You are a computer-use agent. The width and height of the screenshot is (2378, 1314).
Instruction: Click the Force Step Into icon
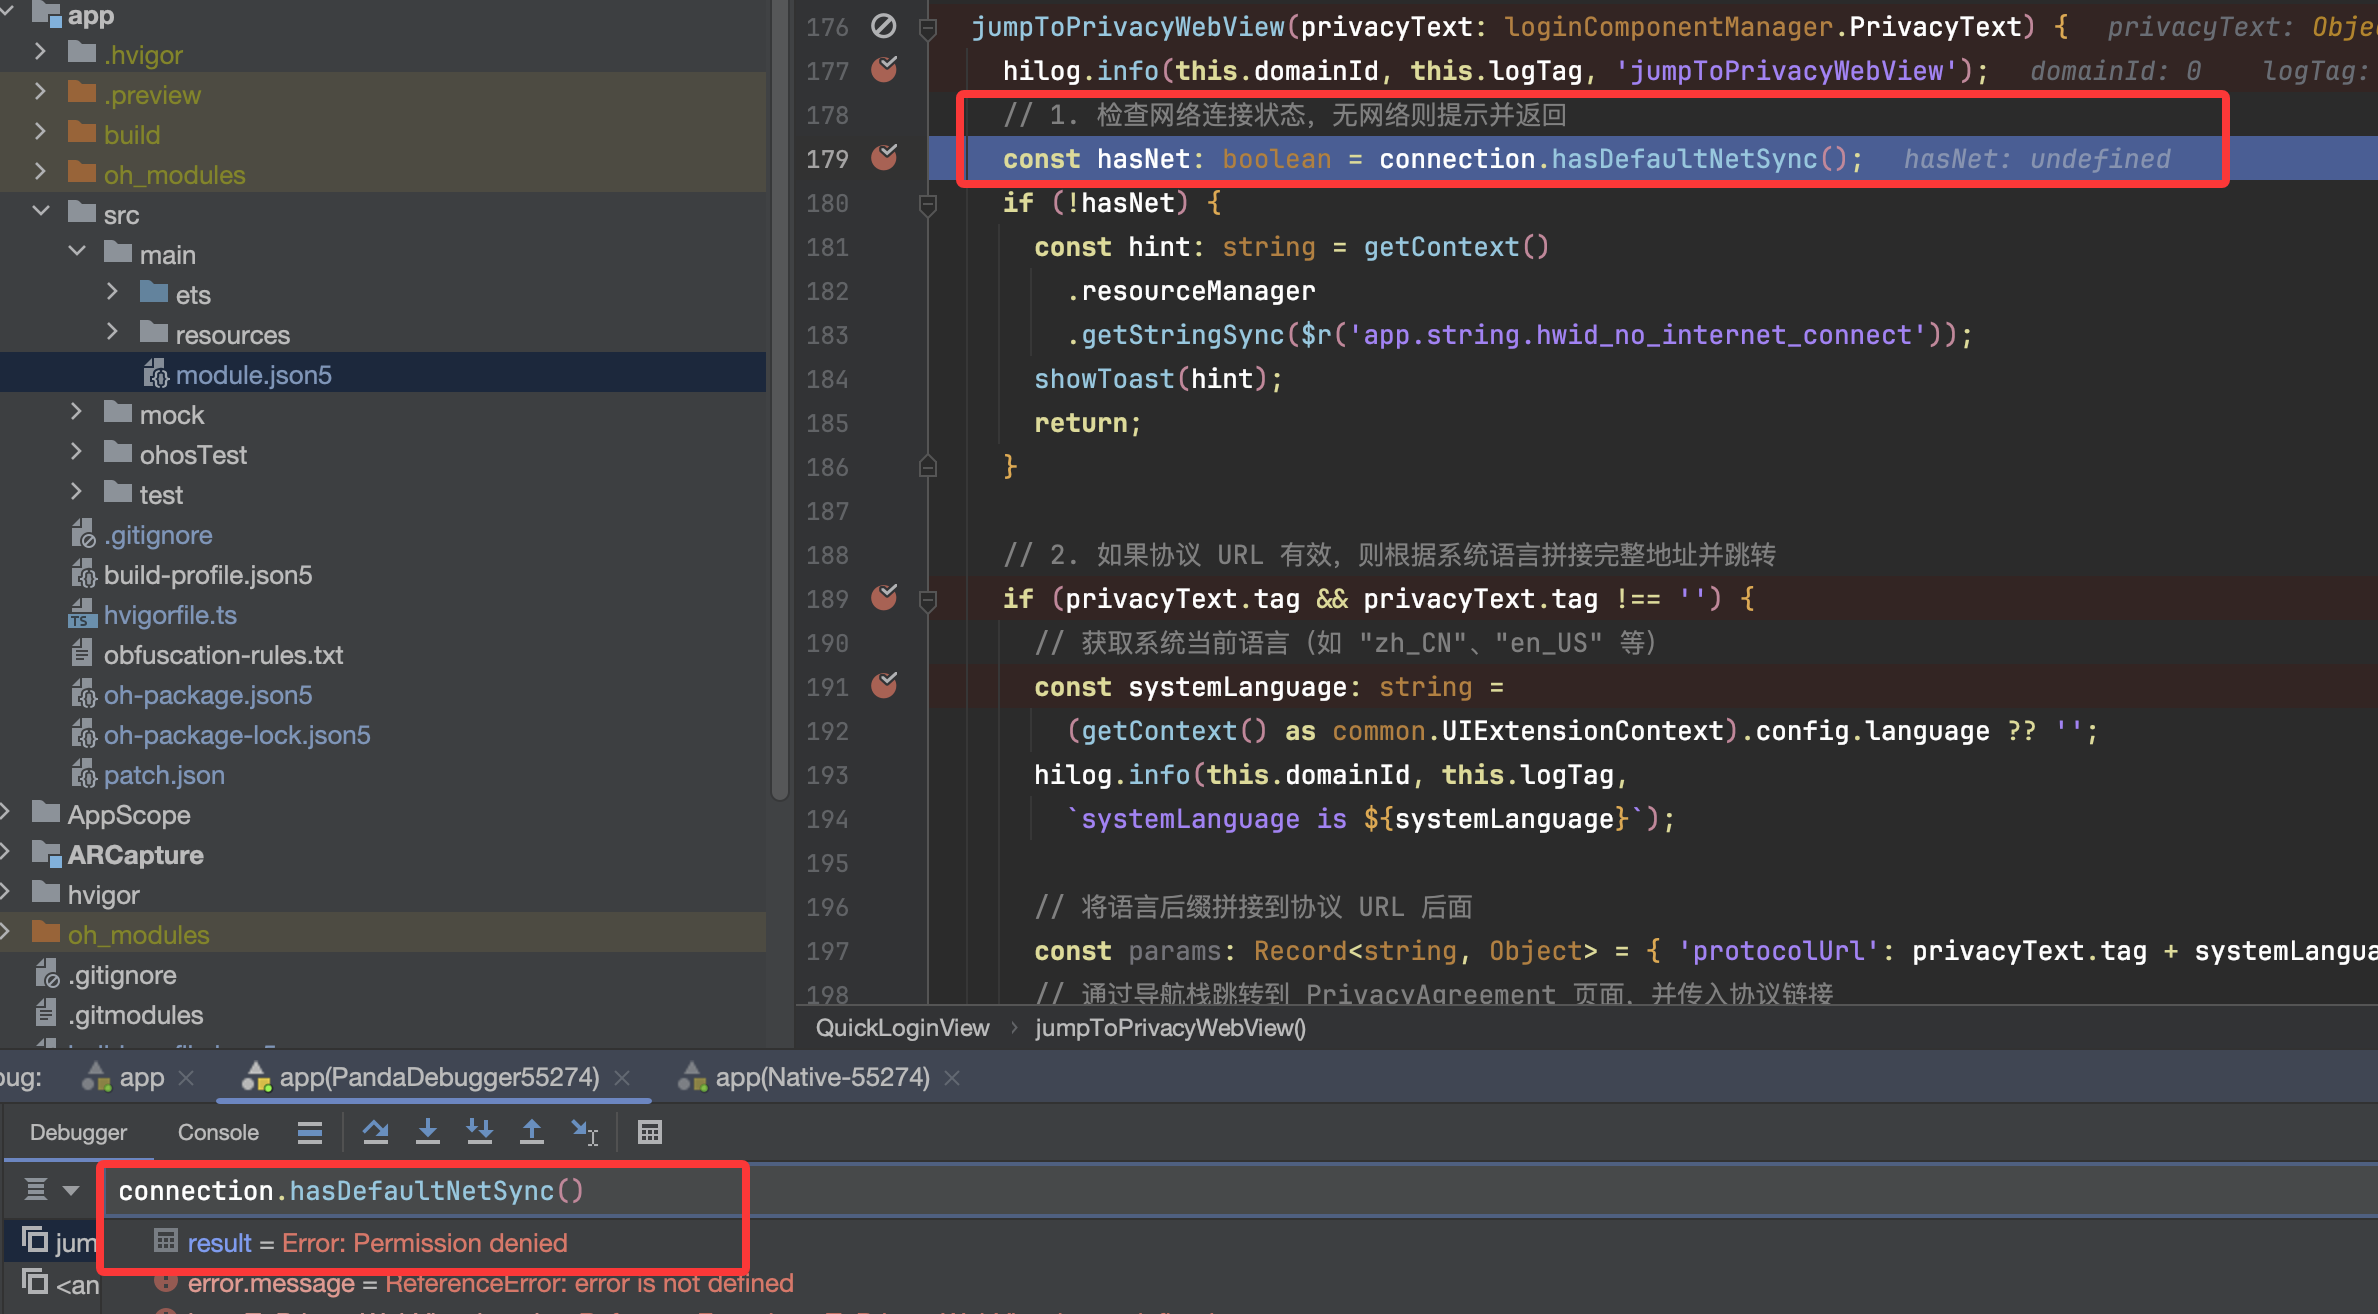[x=480, y=1132]
